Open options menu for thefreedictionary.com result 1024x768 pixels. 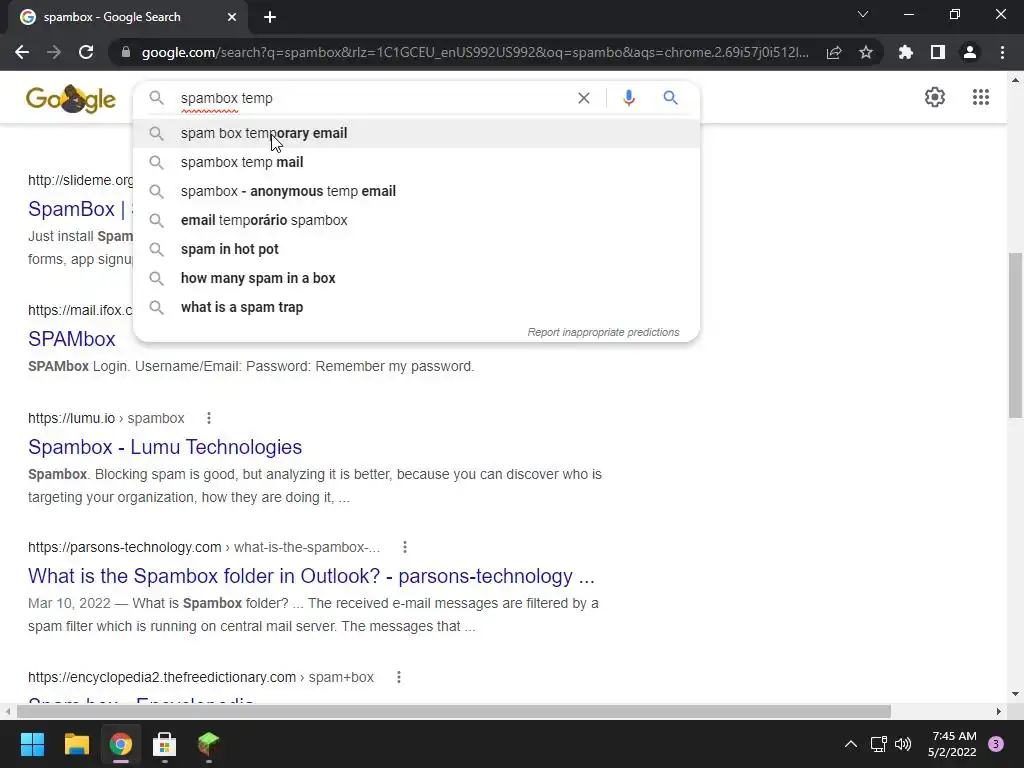[x=398, y=677]
